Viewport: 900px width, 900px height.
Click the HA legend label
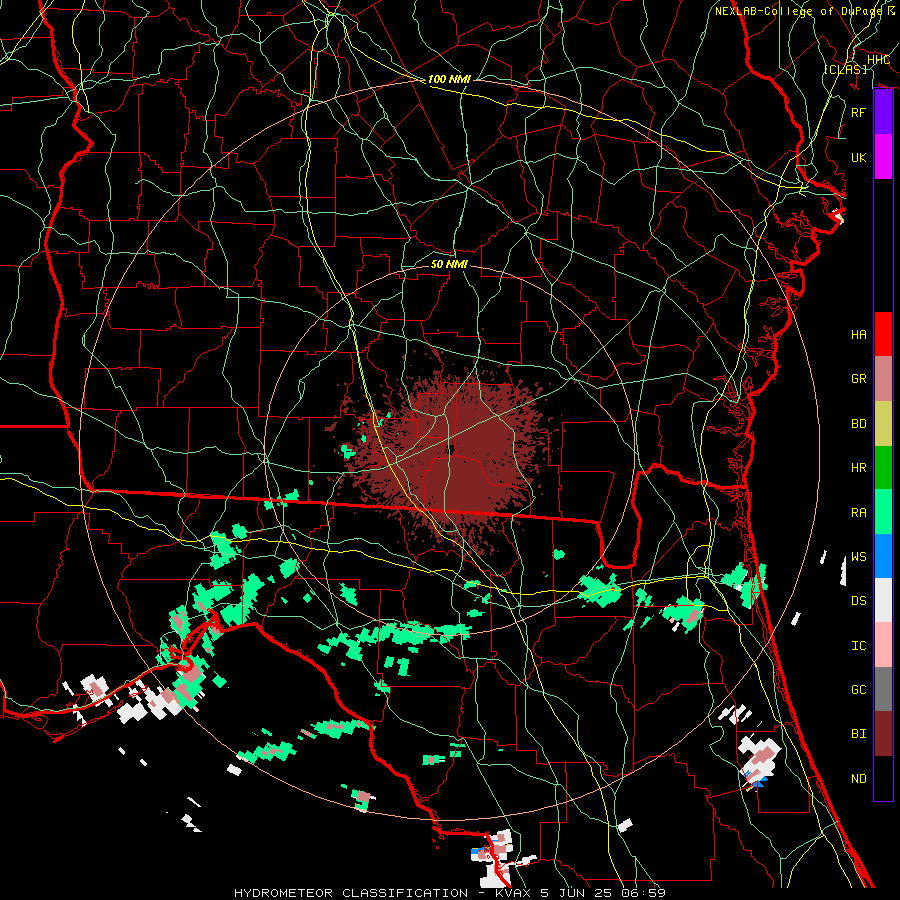coord(859,335)
